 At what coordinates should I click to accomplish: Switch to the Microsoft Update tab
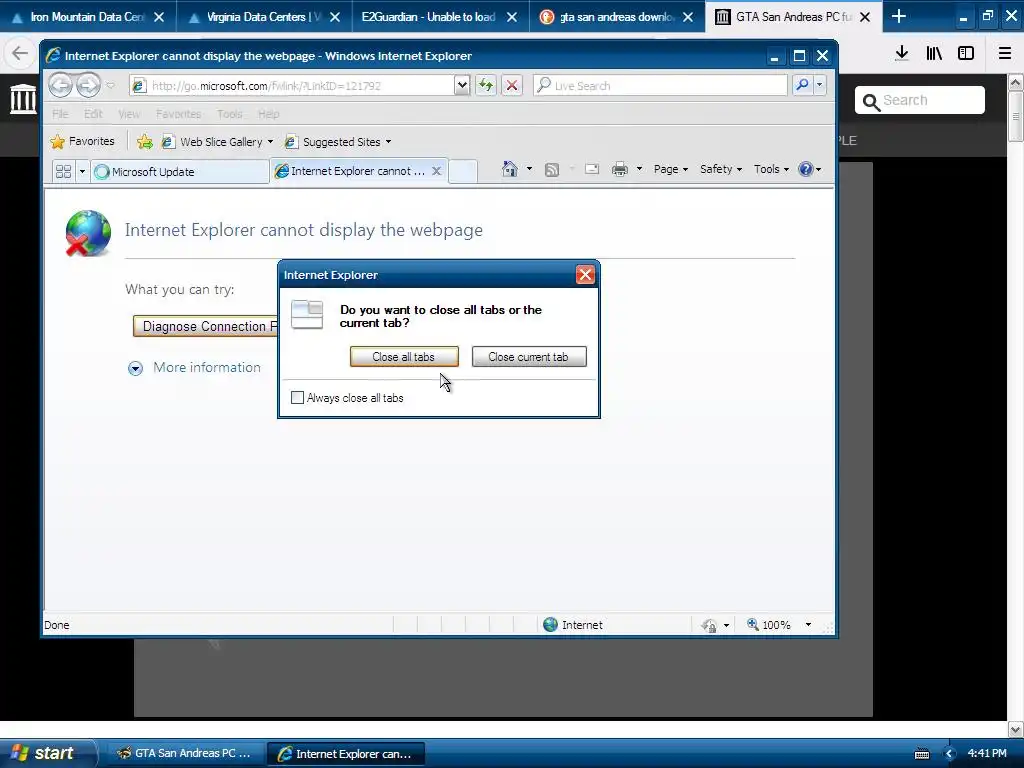tap(180, 172)
